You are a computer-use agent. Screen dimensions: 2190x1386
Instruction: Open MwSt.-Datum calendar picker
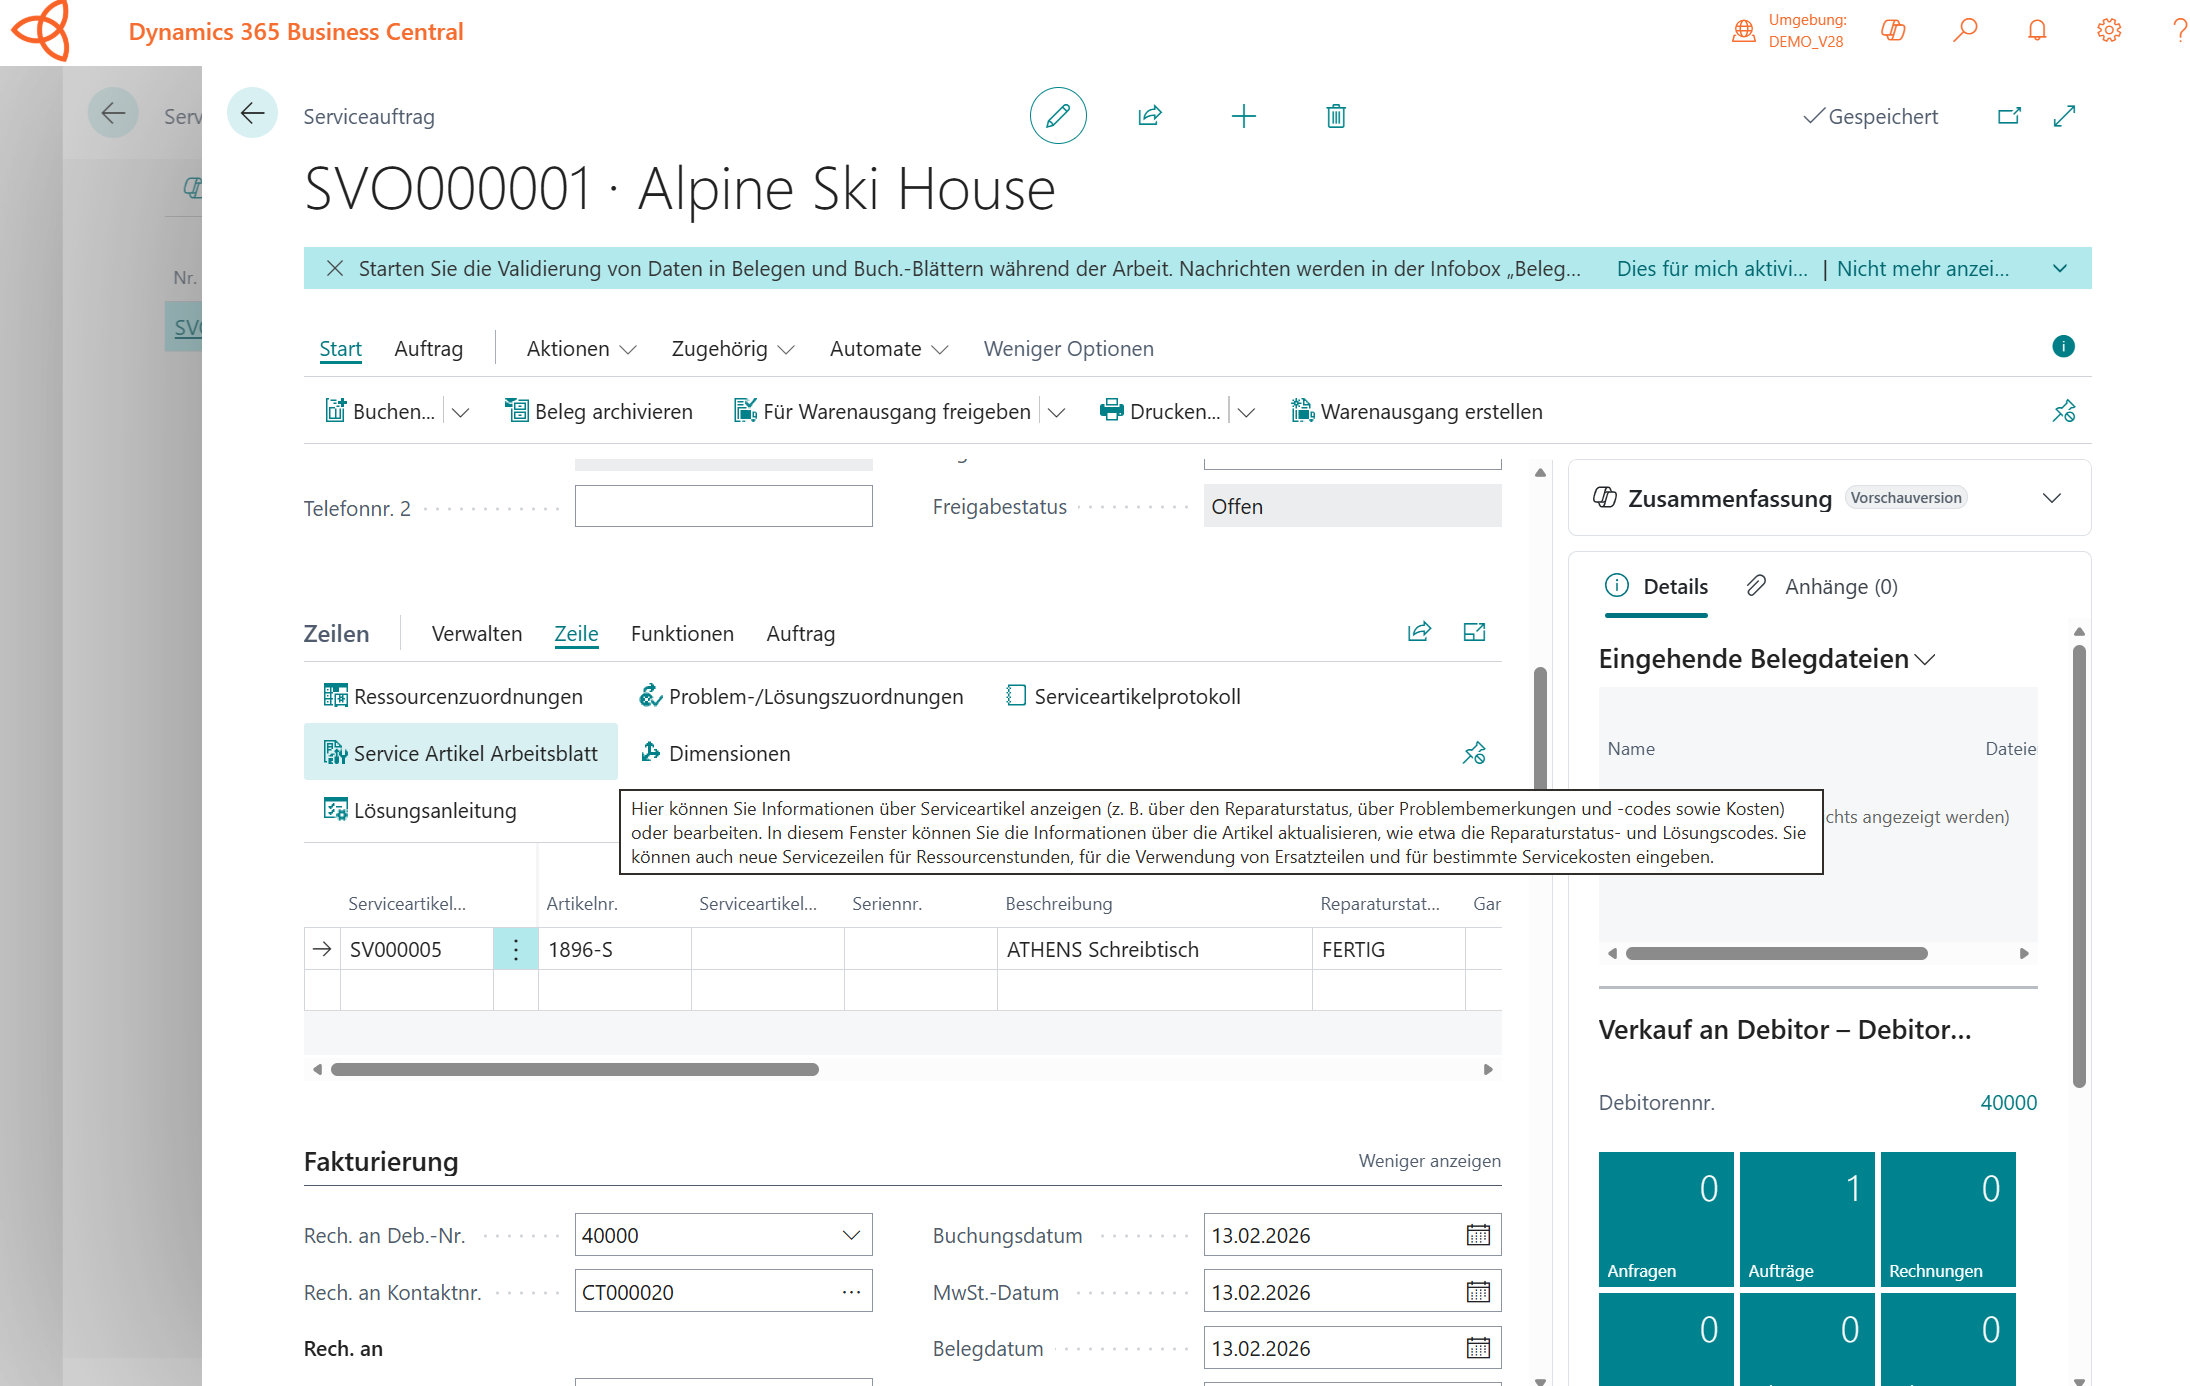1478,1292
